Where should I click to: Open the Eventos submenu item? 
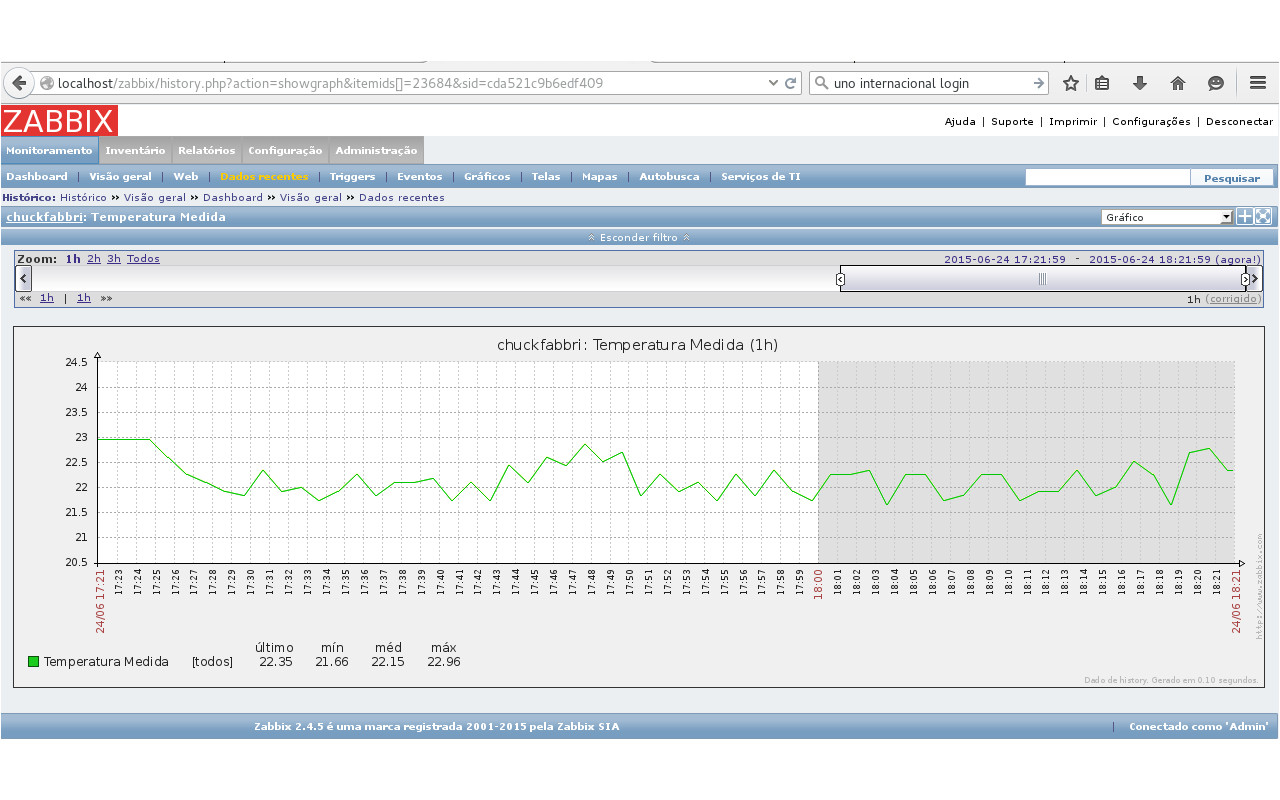pyautogui.click(x=419, y=177)
